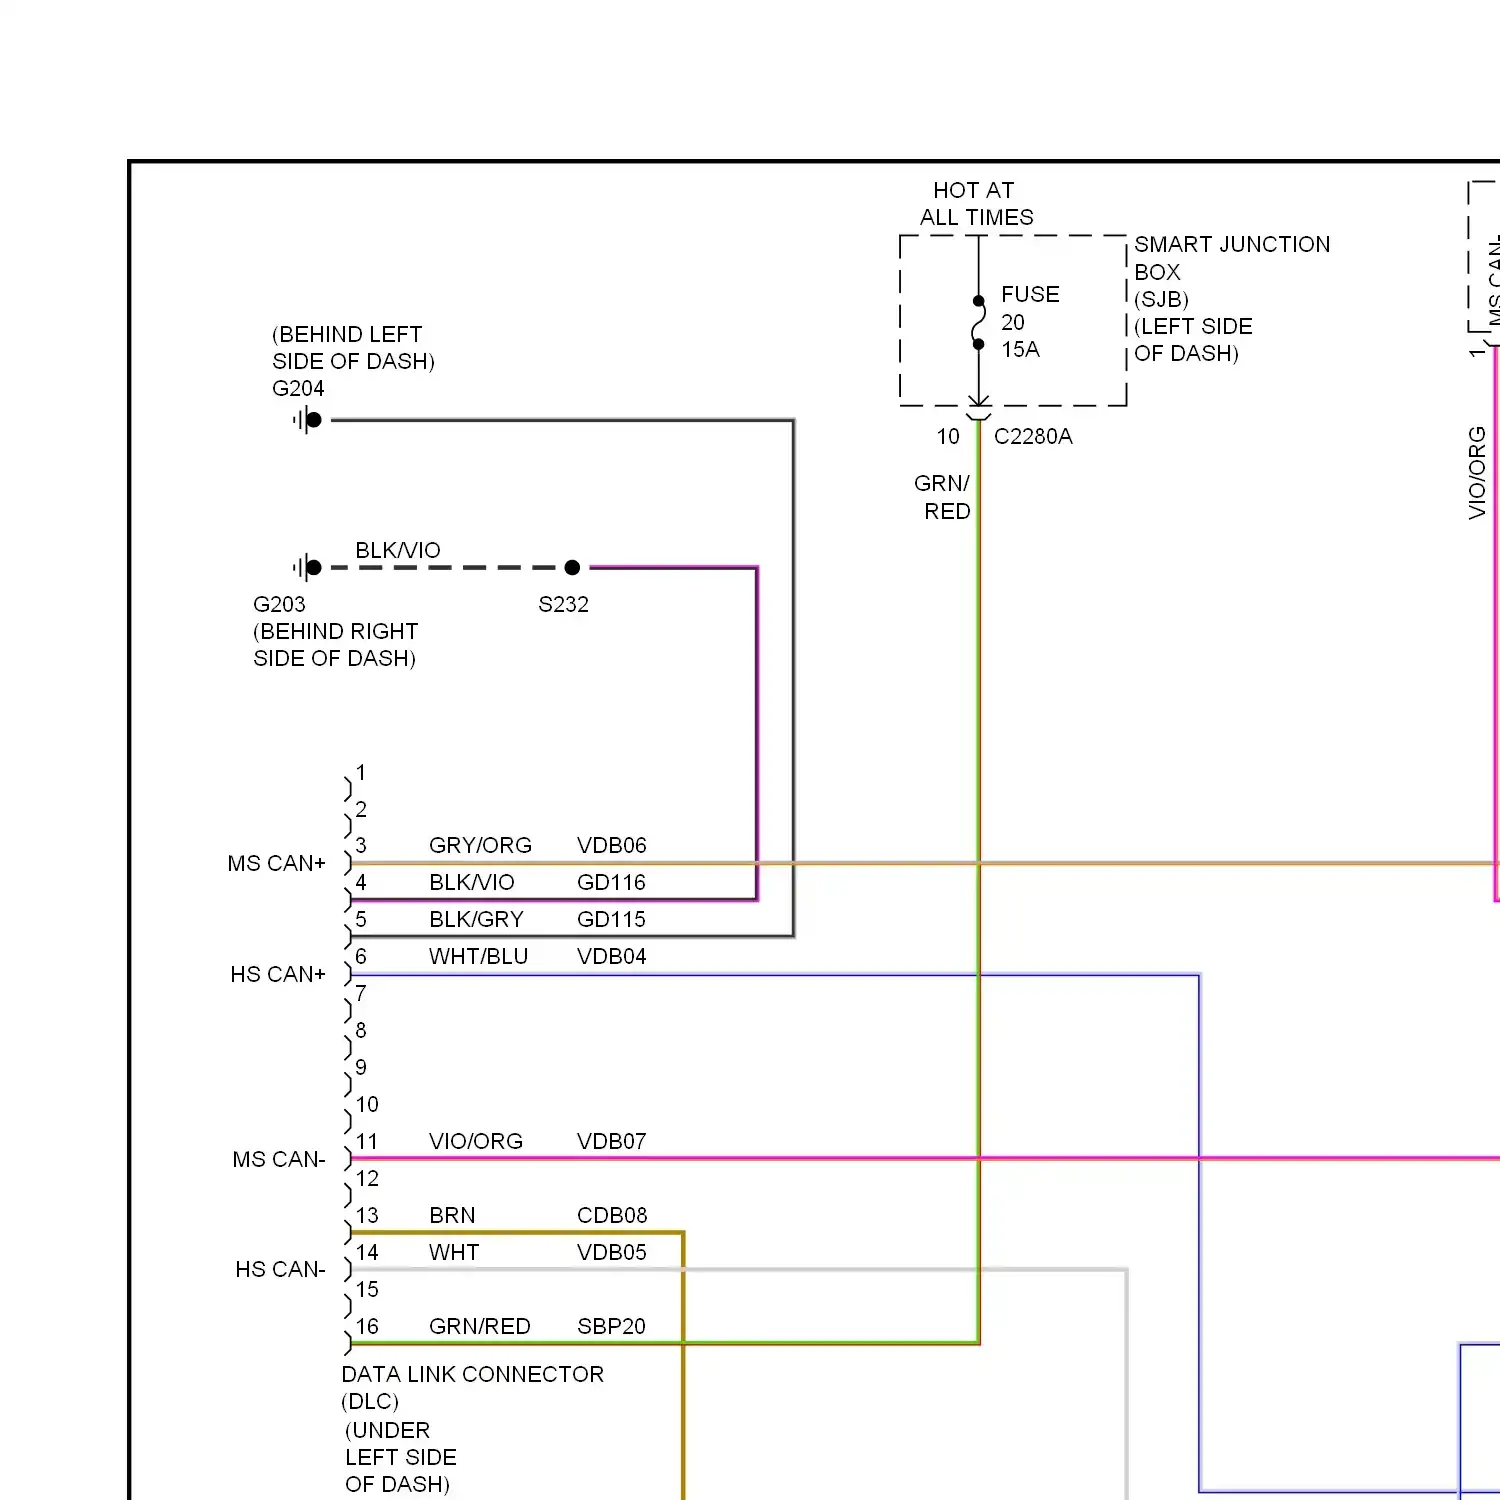This screenshot has width=1500, height=1500.
Task: Select the G203 label text
Action: [279, 604]
